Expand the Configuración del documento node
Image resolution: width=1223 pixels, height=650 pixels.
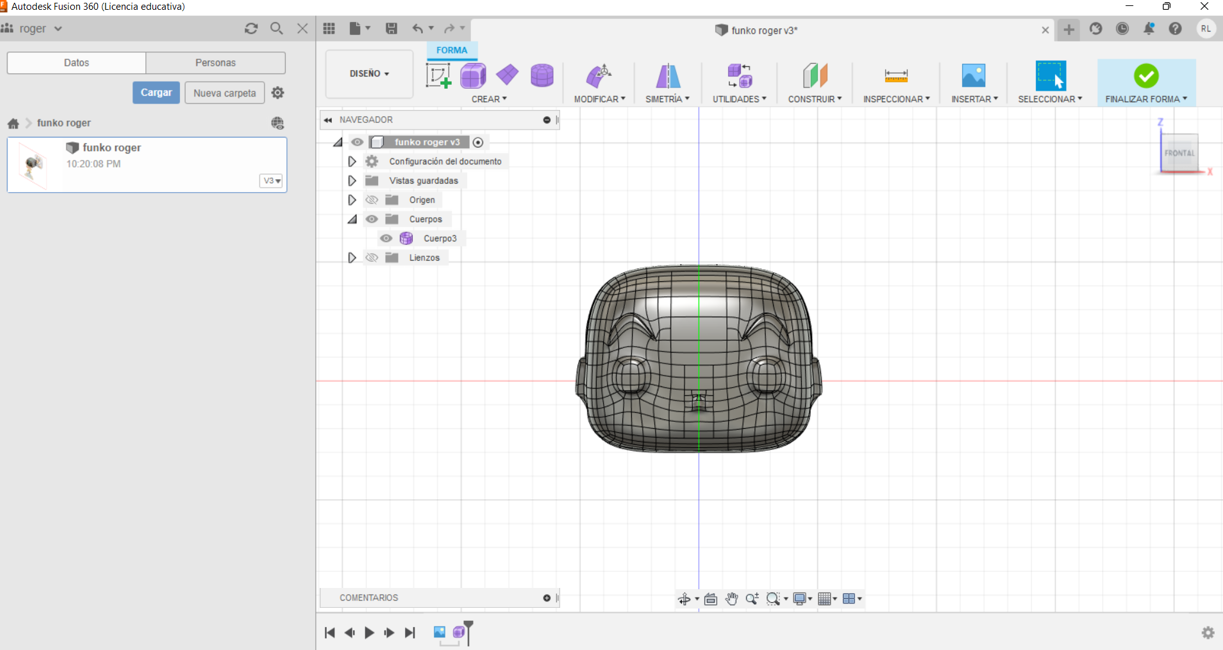[352, 161]
